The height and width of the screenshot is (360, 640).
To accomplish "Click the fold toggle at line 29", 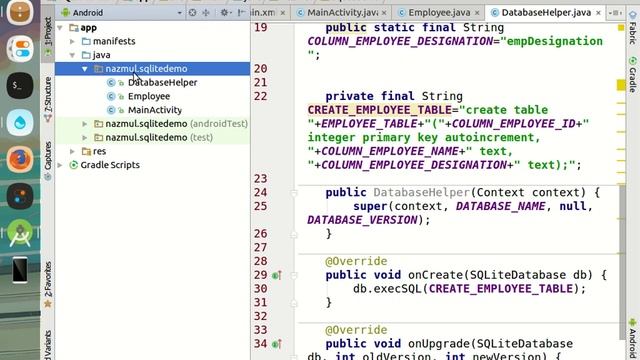I will point(294,276).
